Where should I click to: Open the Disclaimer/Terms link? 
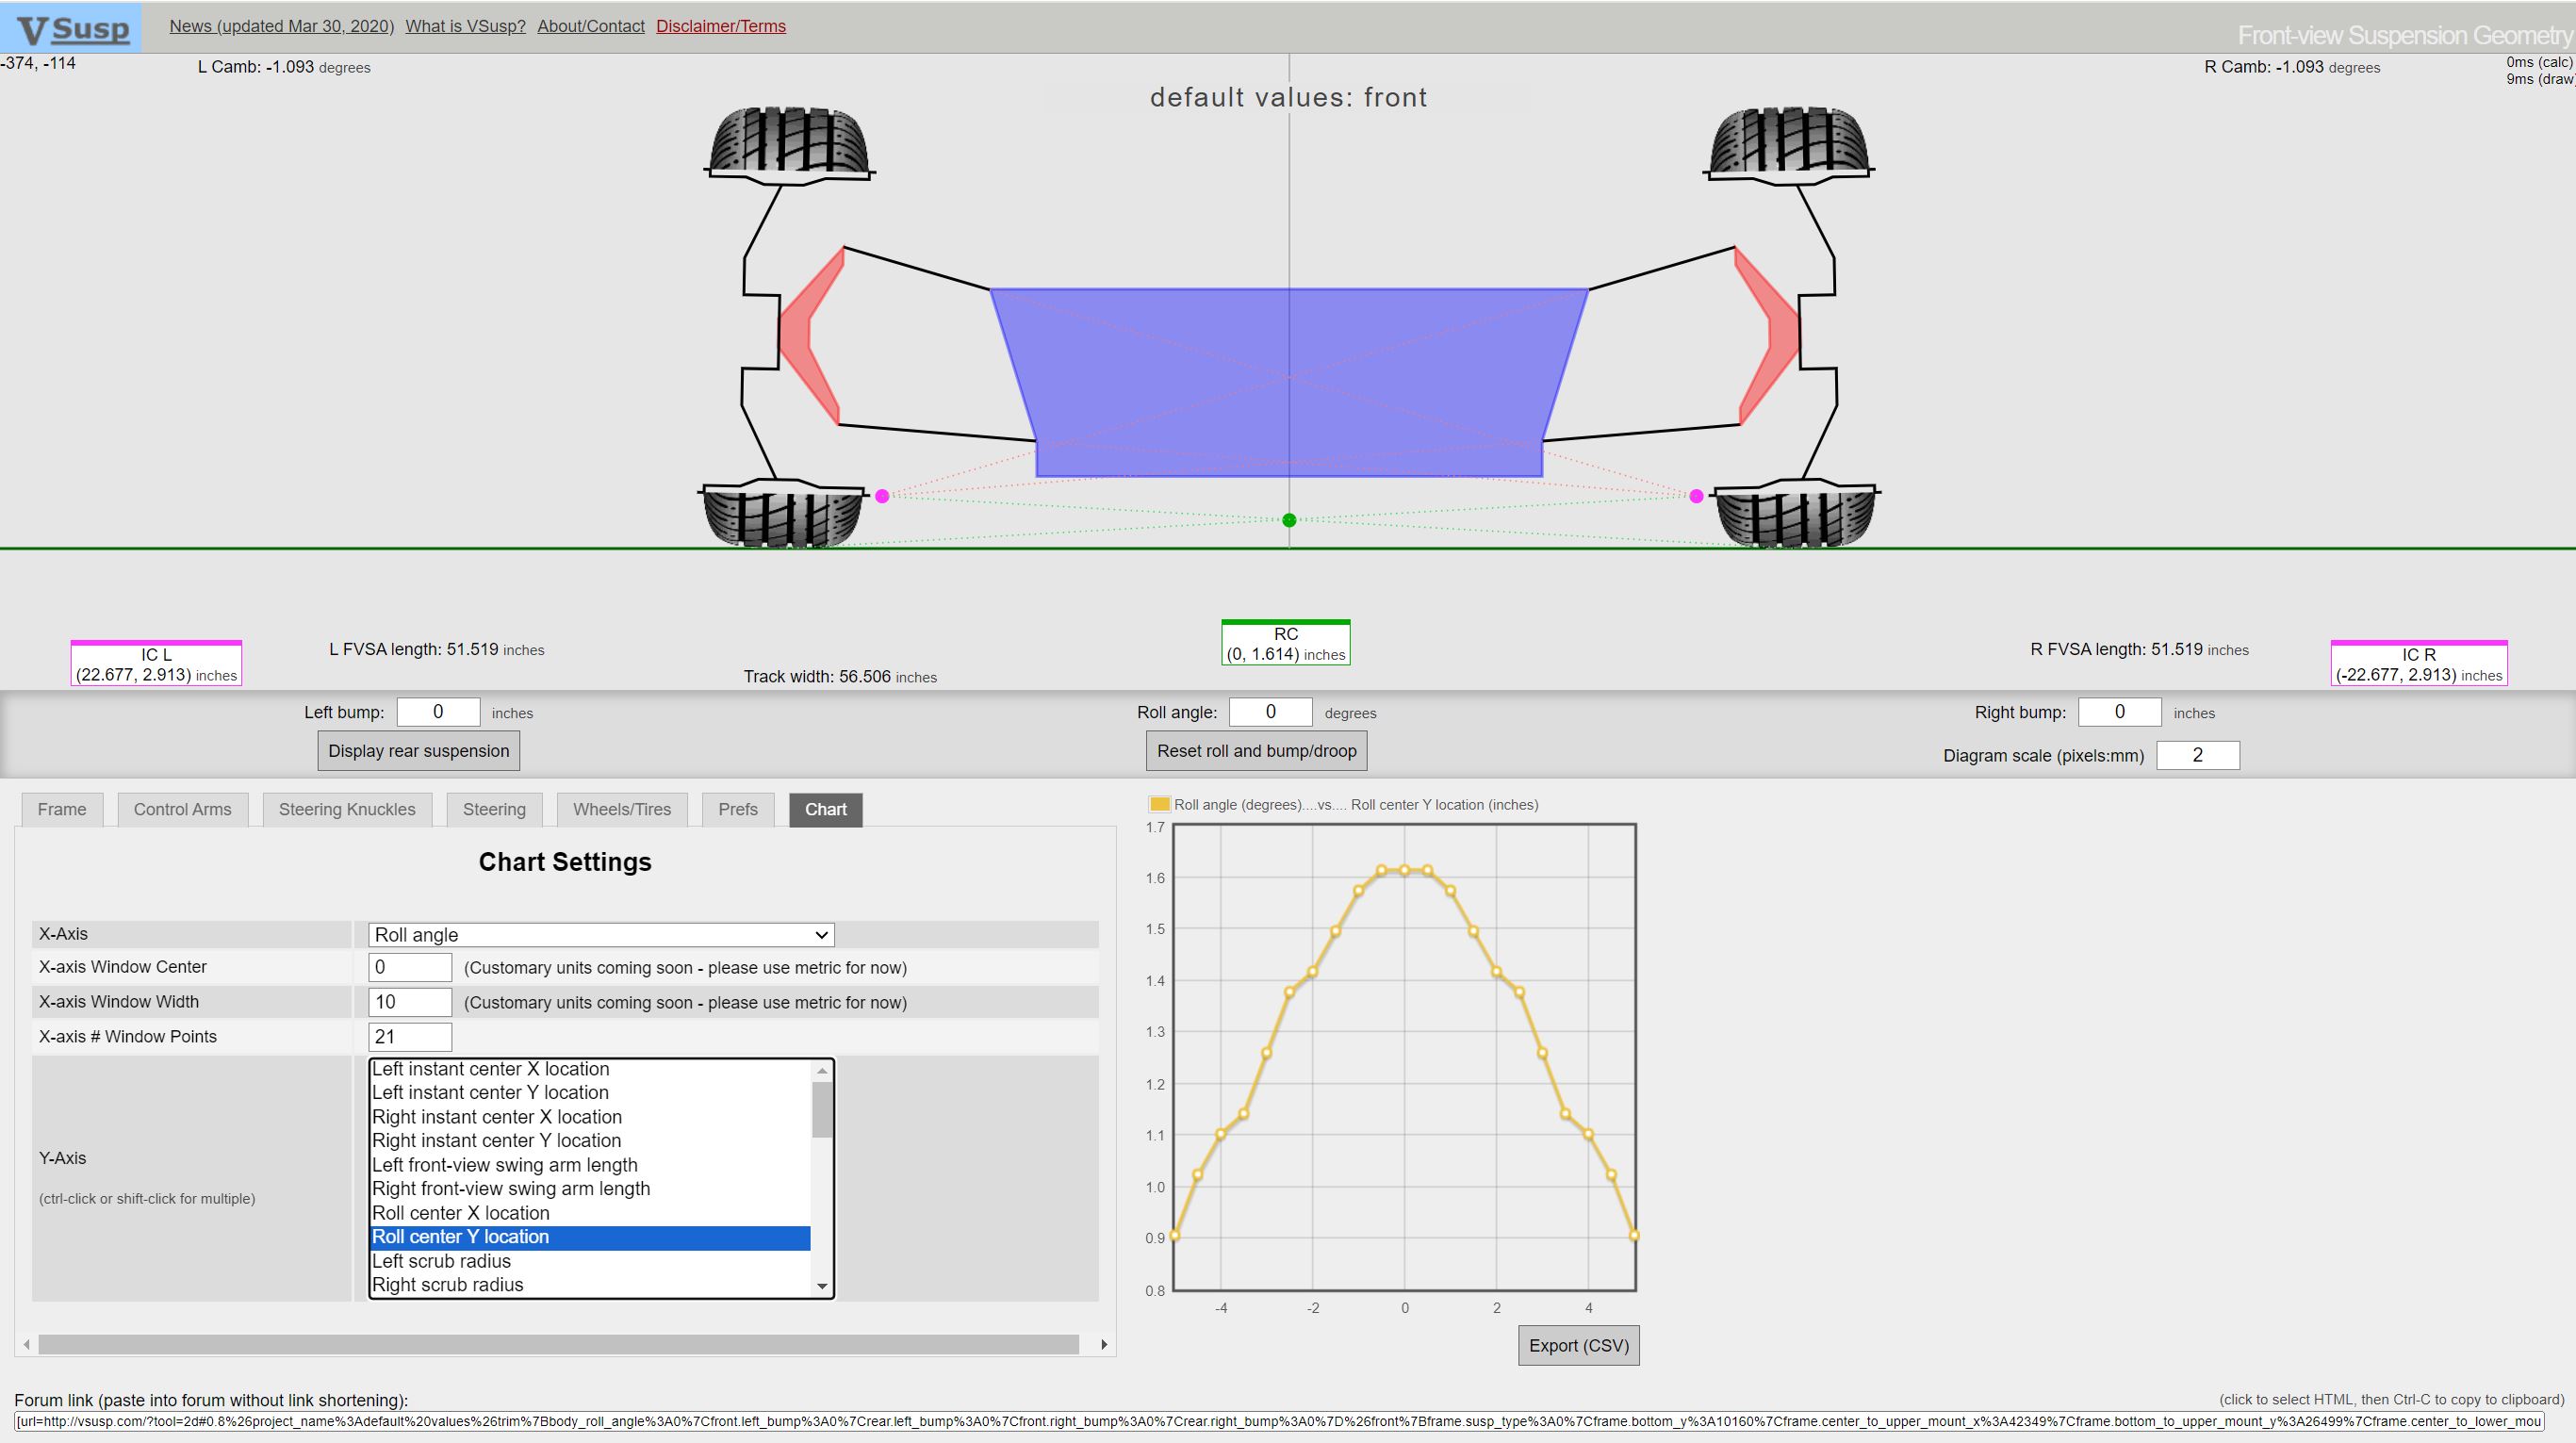coord(720,26)
